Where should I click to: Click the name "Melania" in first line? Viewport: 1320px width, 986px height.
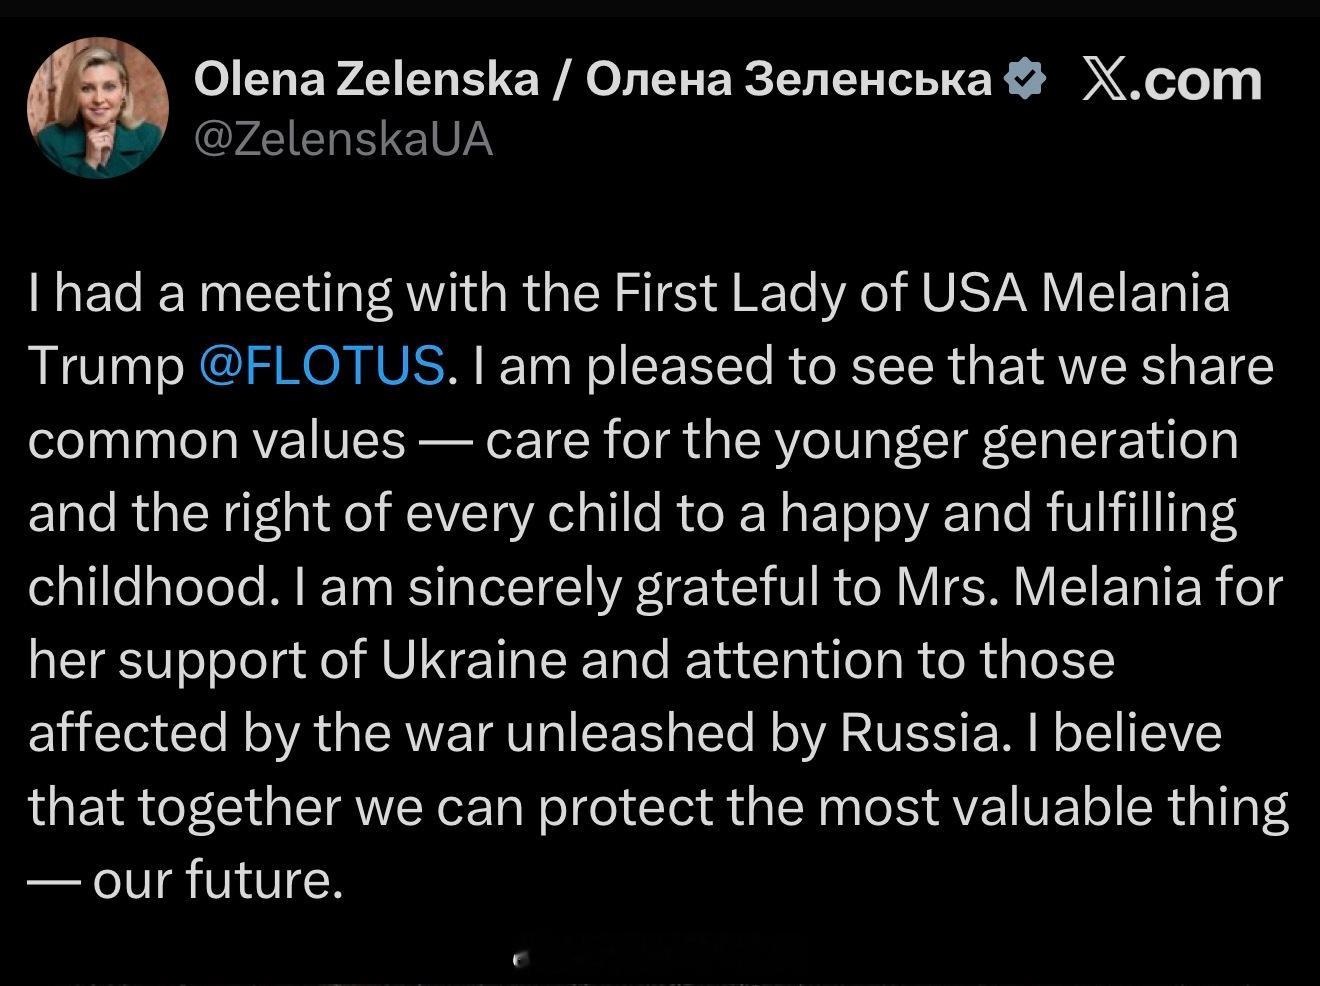1135,293
